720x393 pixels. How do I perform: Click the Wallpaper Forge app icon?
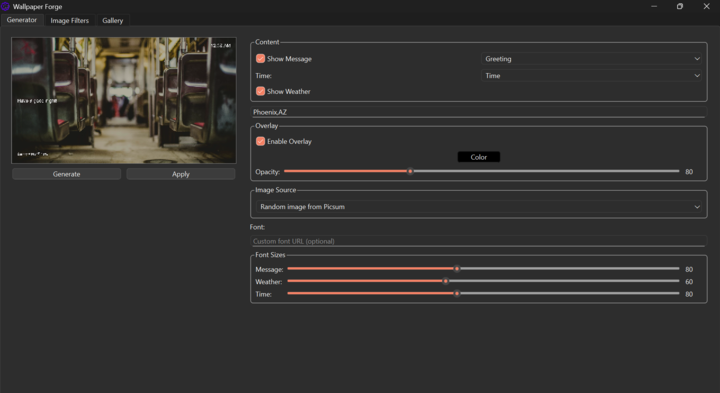coord(5,6)
